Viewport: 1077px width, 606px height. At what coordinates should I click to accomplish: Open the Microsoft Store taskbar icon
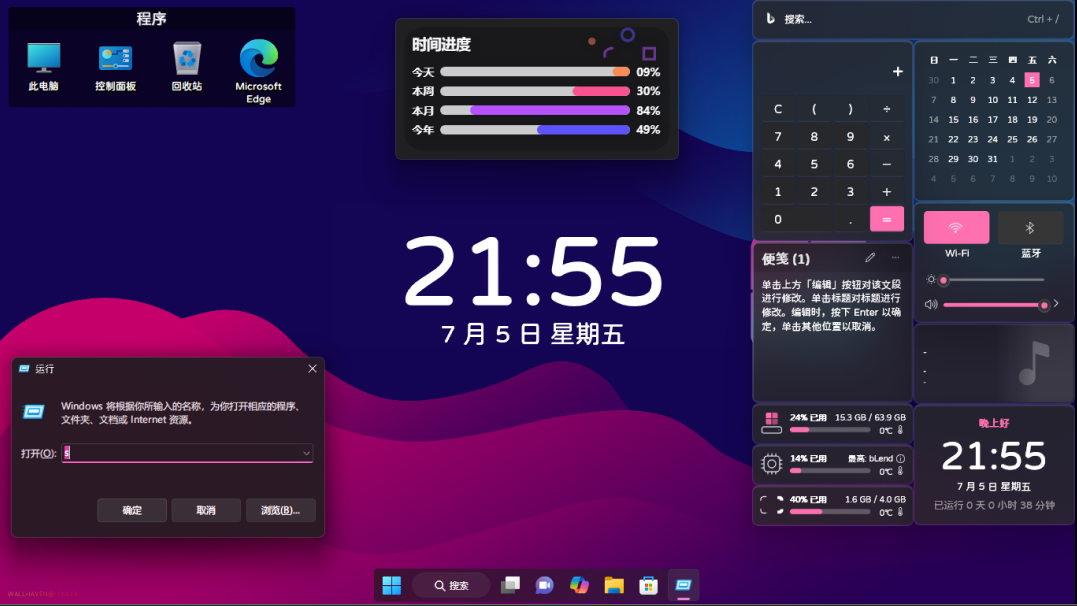(648, 585)
